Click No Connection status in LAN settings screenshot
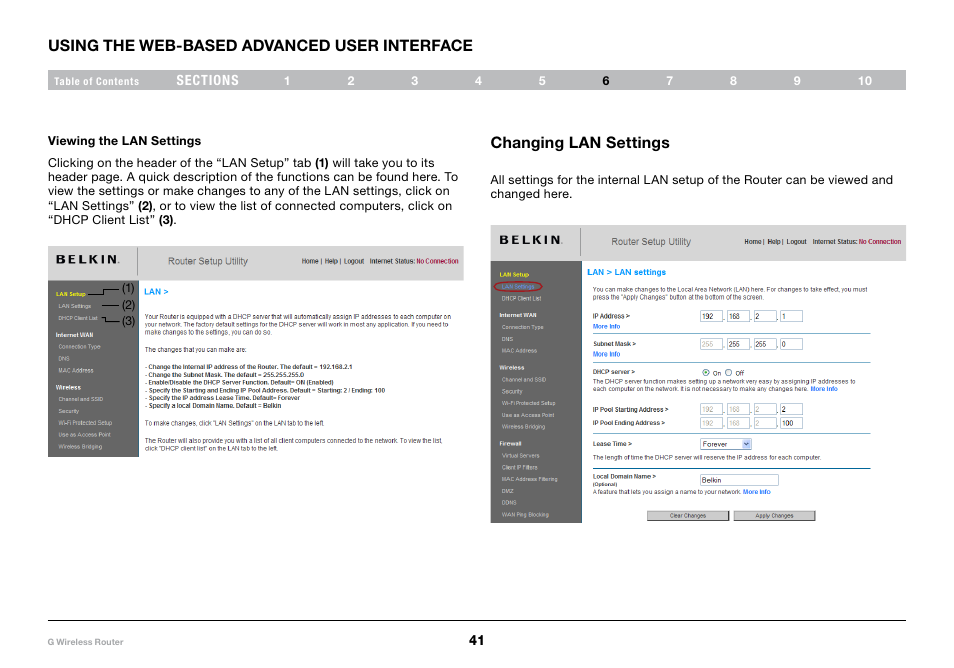Screen dimensions: 954x668 click(x=880, y=242)
